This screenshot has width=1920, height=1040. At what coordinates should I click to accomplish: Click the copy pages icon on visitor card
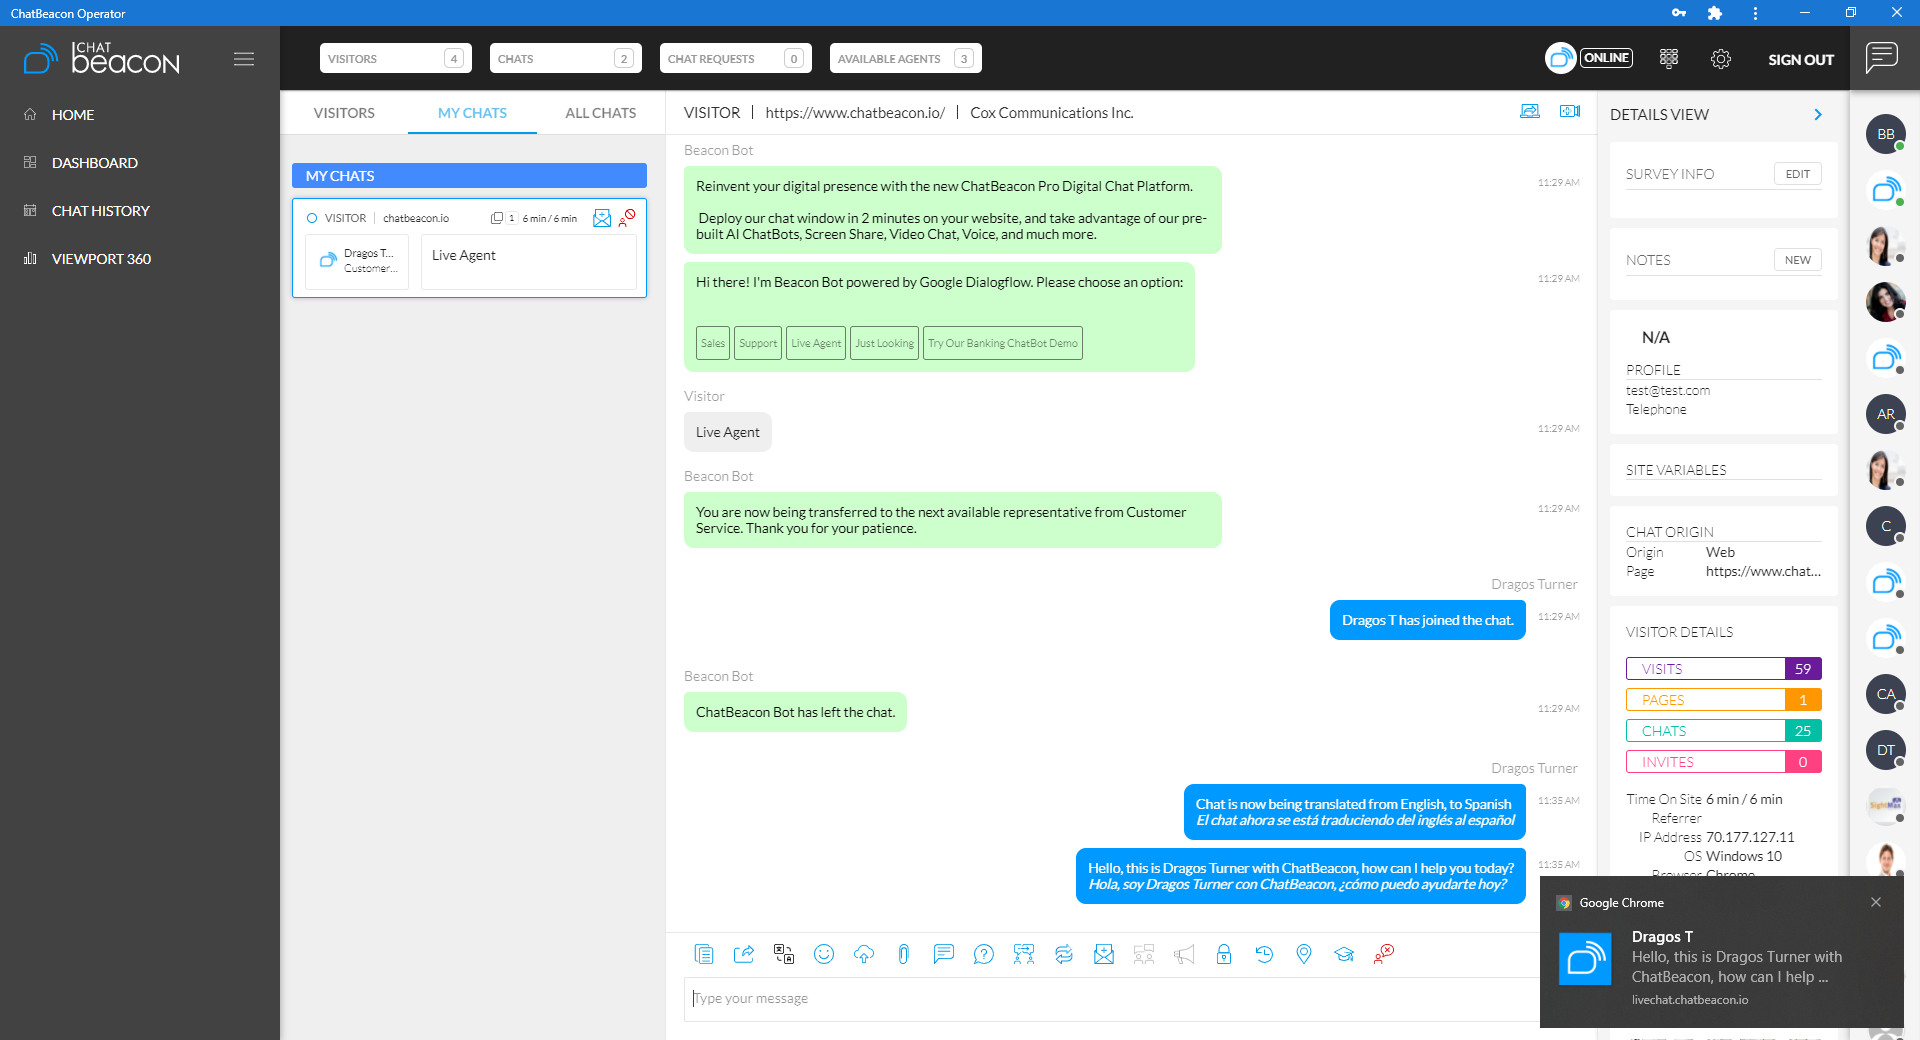496,218
